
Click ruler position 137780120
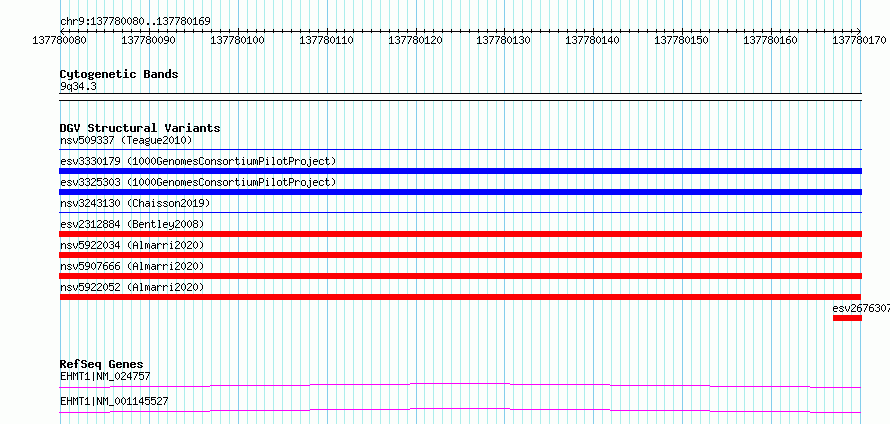click(415, 40)
